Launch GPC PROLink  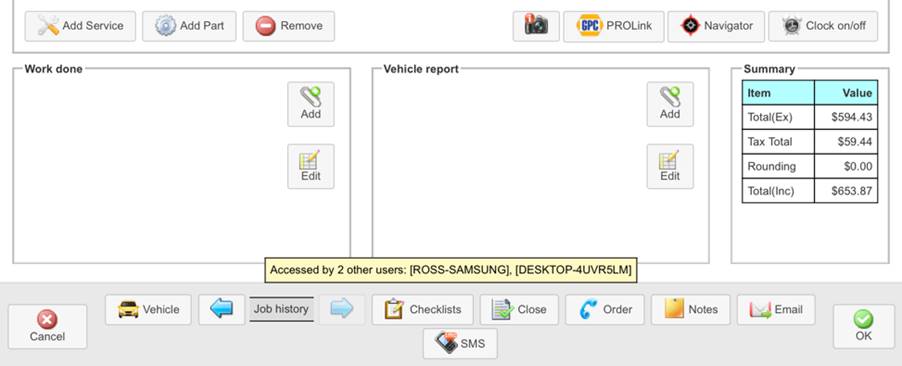[614, 26]
